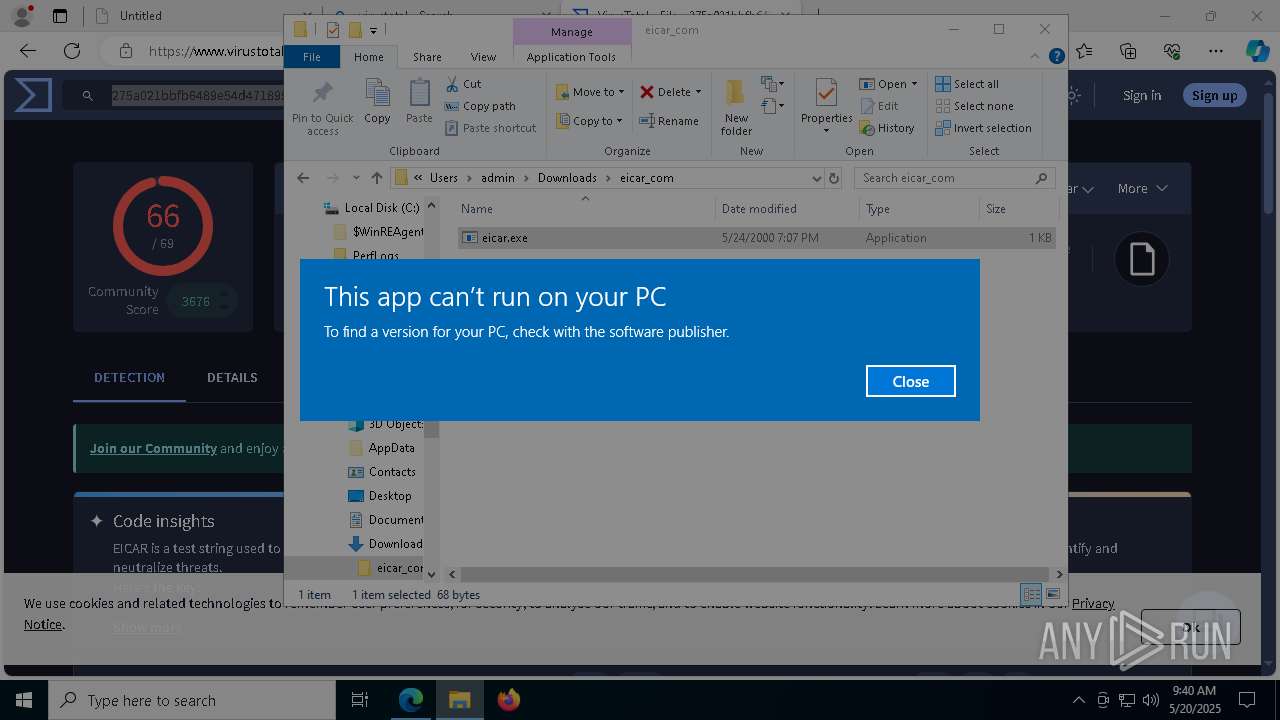Click the Task View taskbar icon

click(x=360, y=700)
